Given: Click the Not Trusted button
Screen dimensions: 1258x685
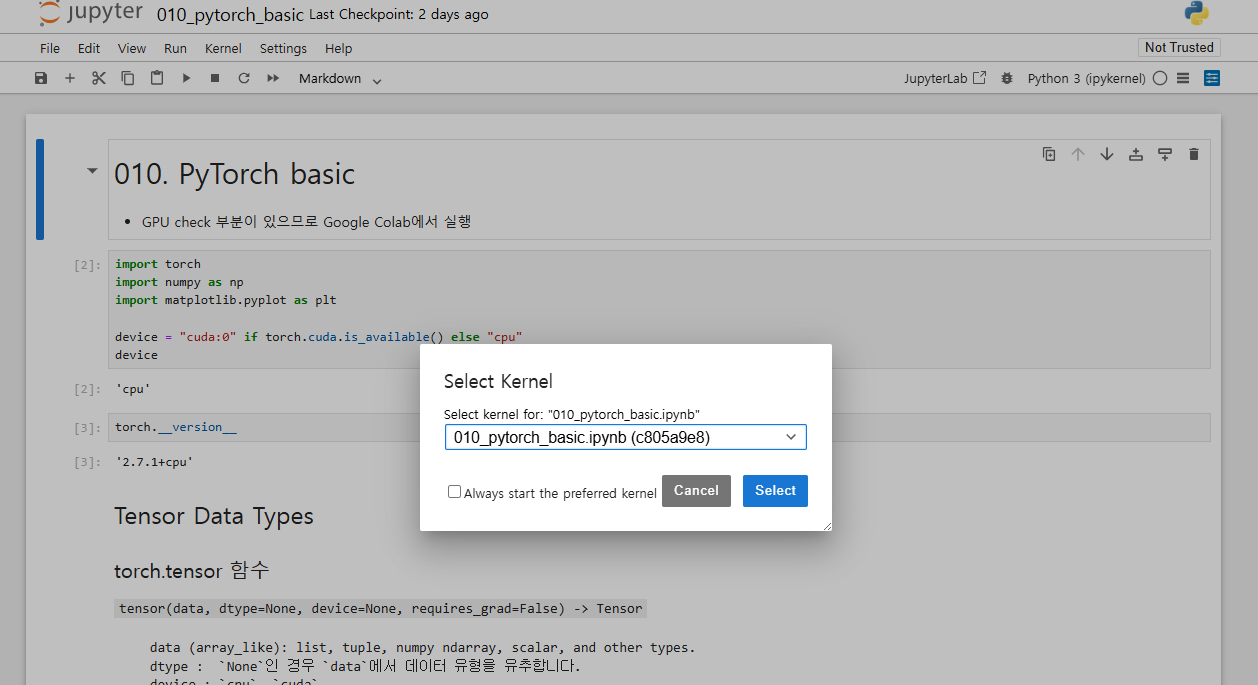Looking at the screenshot, I should click(1179, 47).
